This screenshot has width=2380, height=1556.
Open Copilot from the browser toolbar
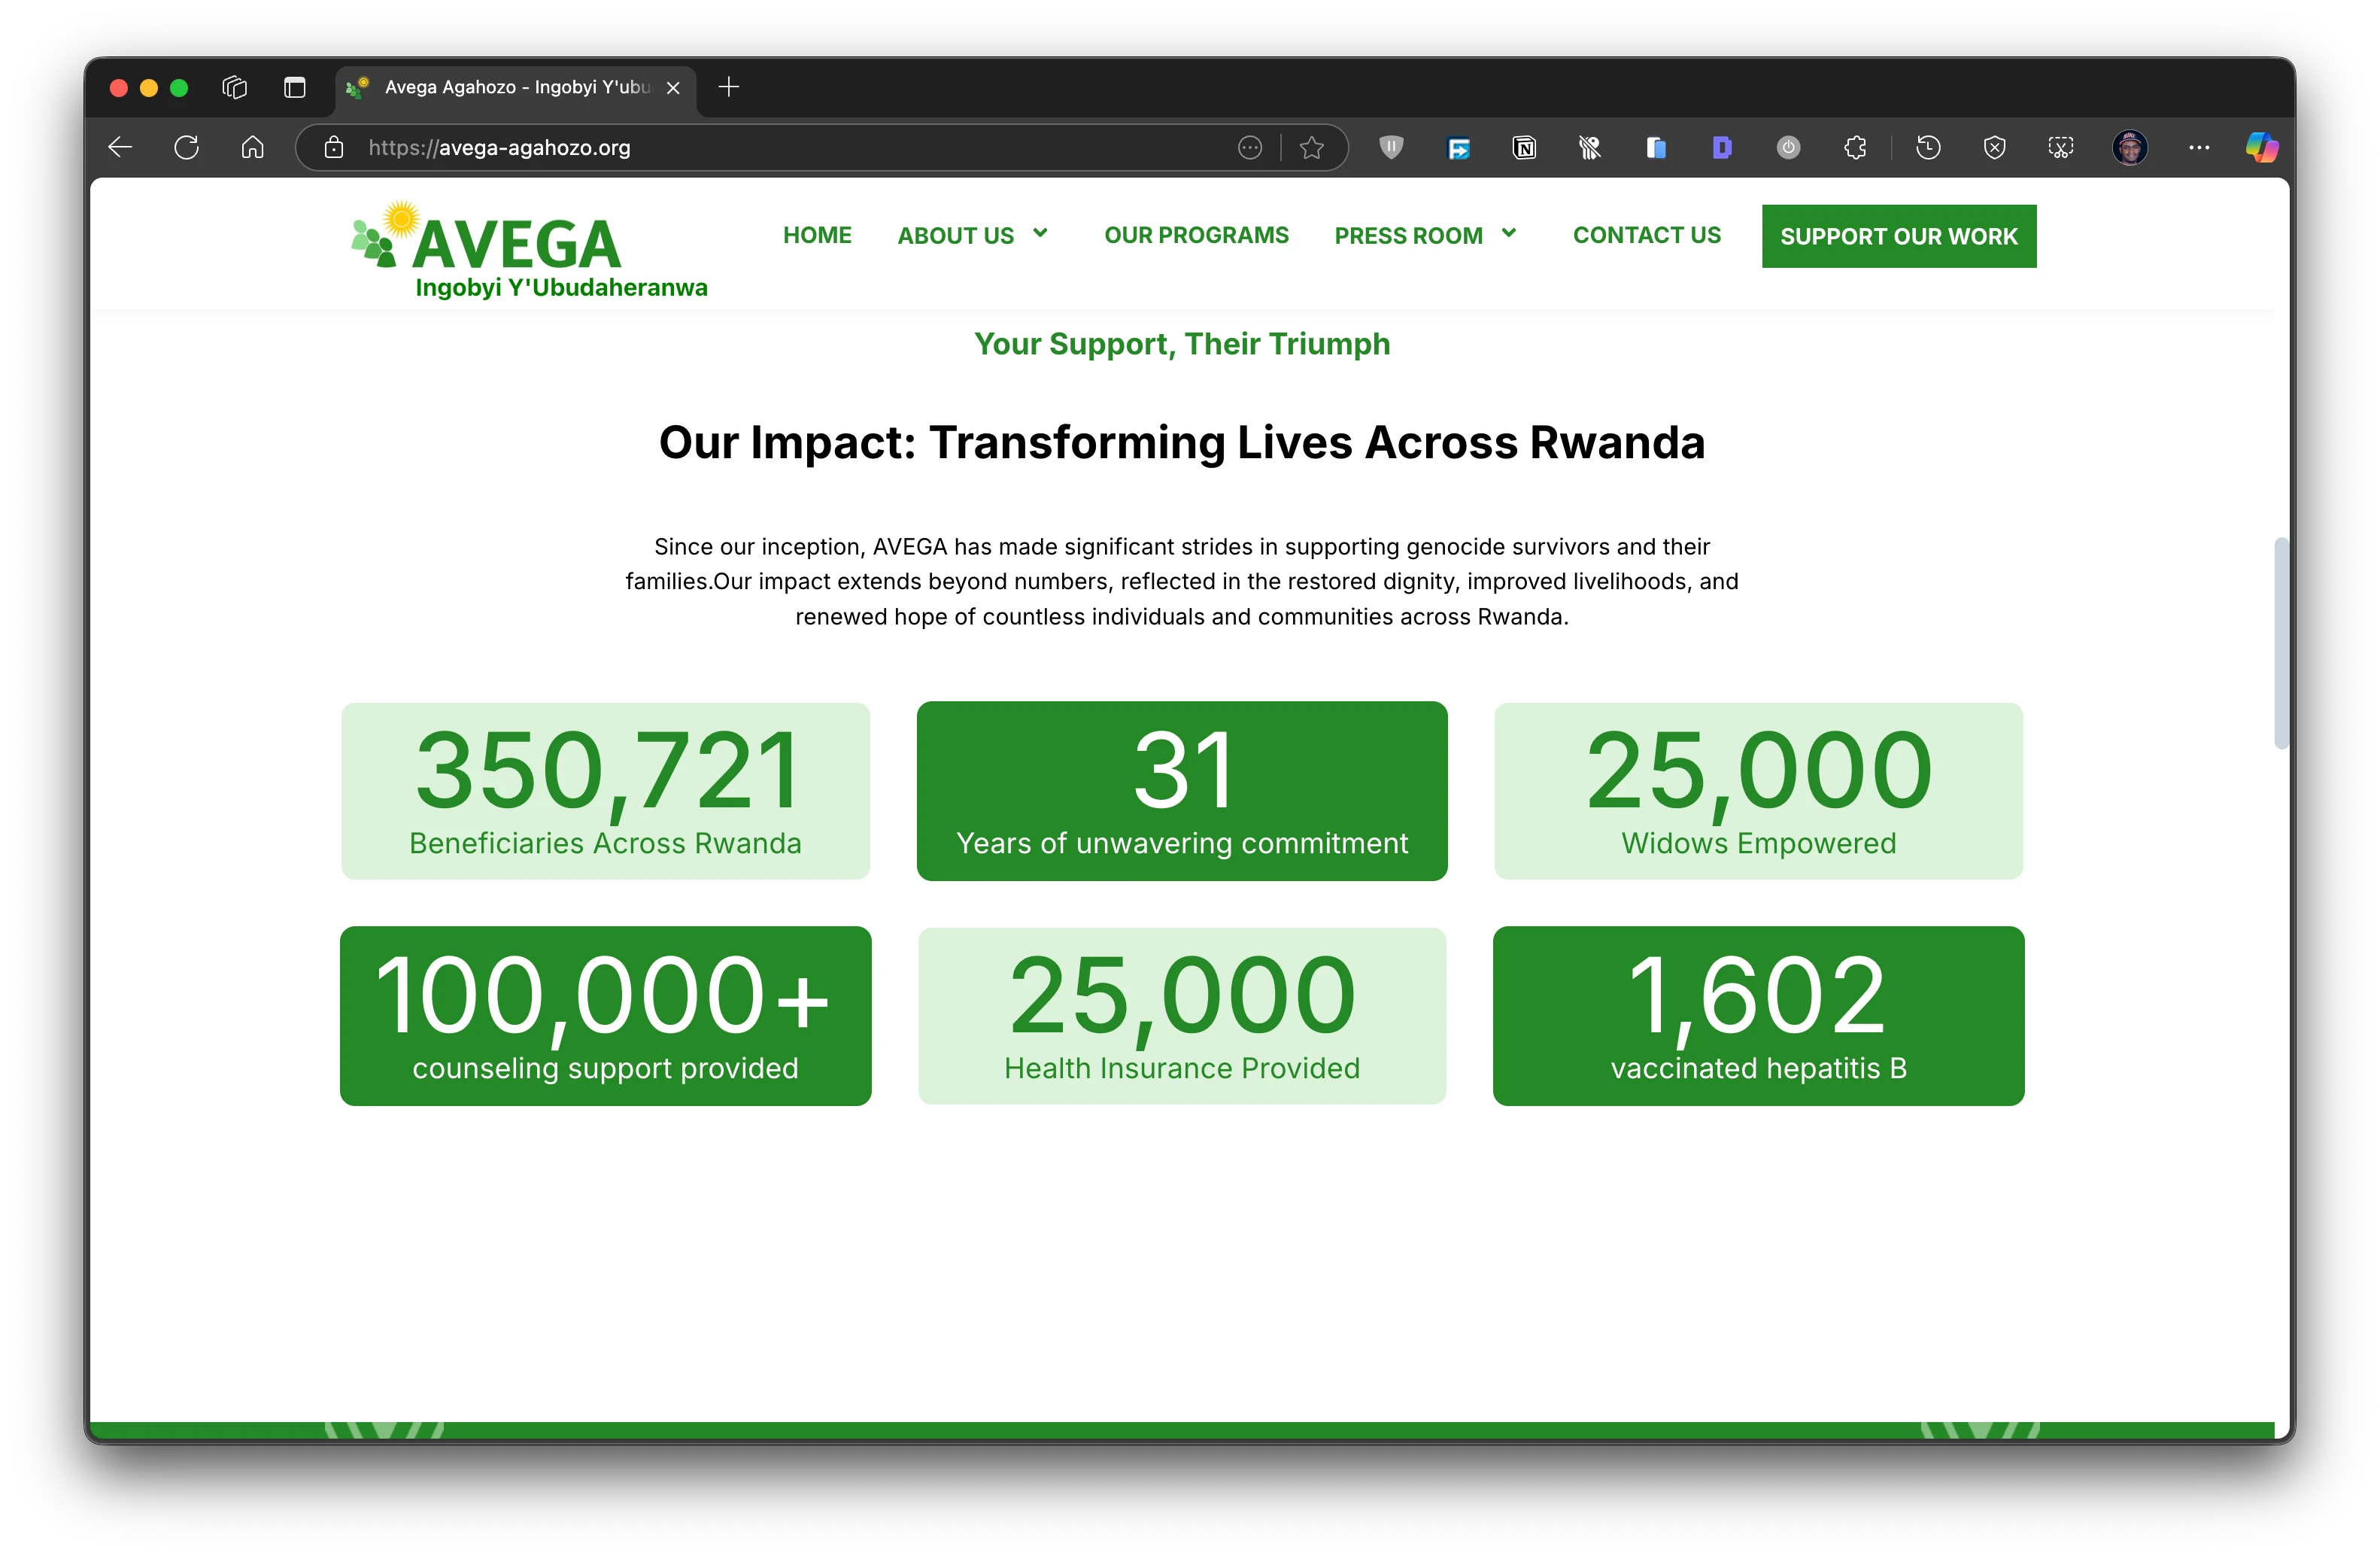[2261, 147]
